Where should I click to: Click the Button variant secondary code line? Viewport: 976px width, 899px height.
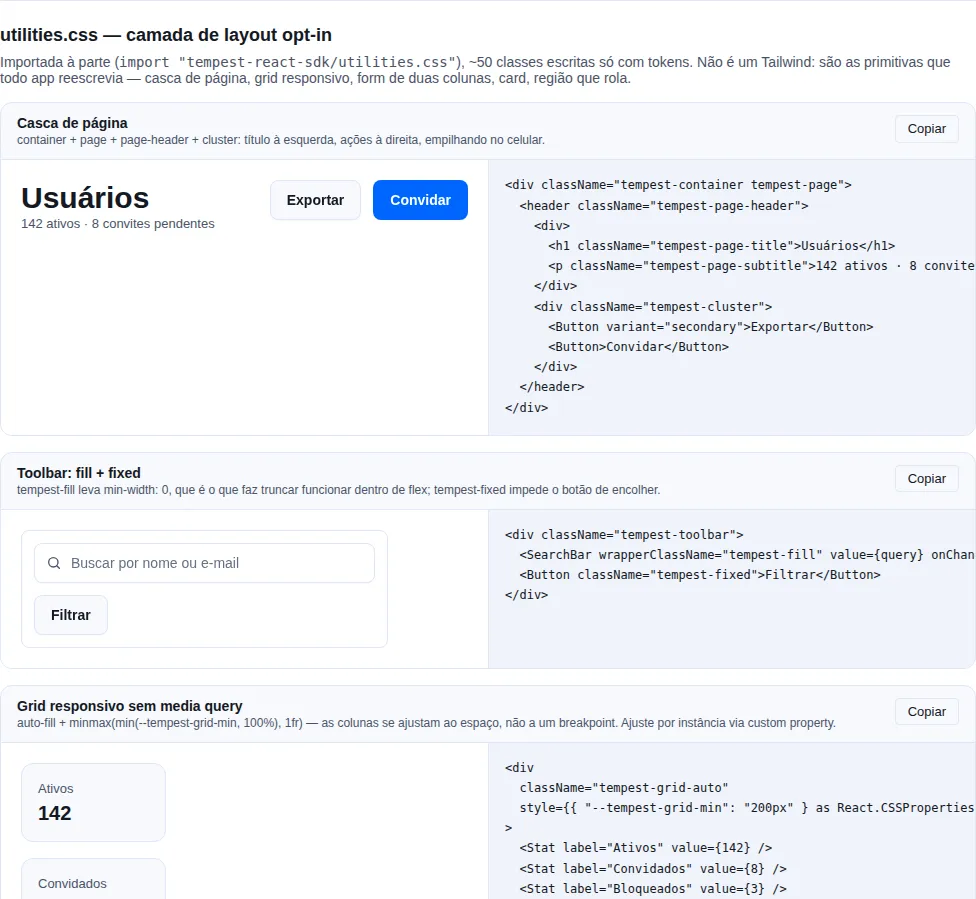point(711,327)
